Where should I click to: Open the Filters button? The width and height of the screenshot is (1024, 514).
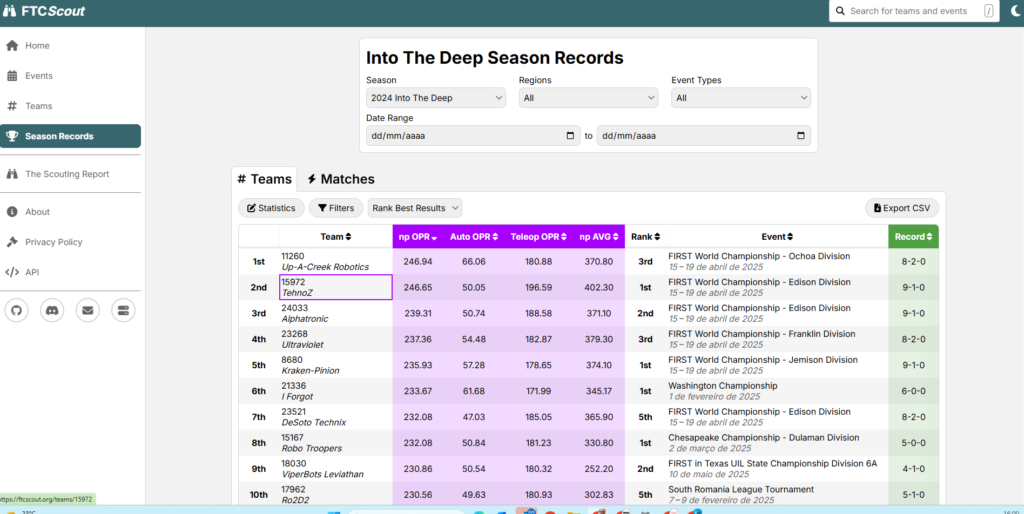pos(336,208)
